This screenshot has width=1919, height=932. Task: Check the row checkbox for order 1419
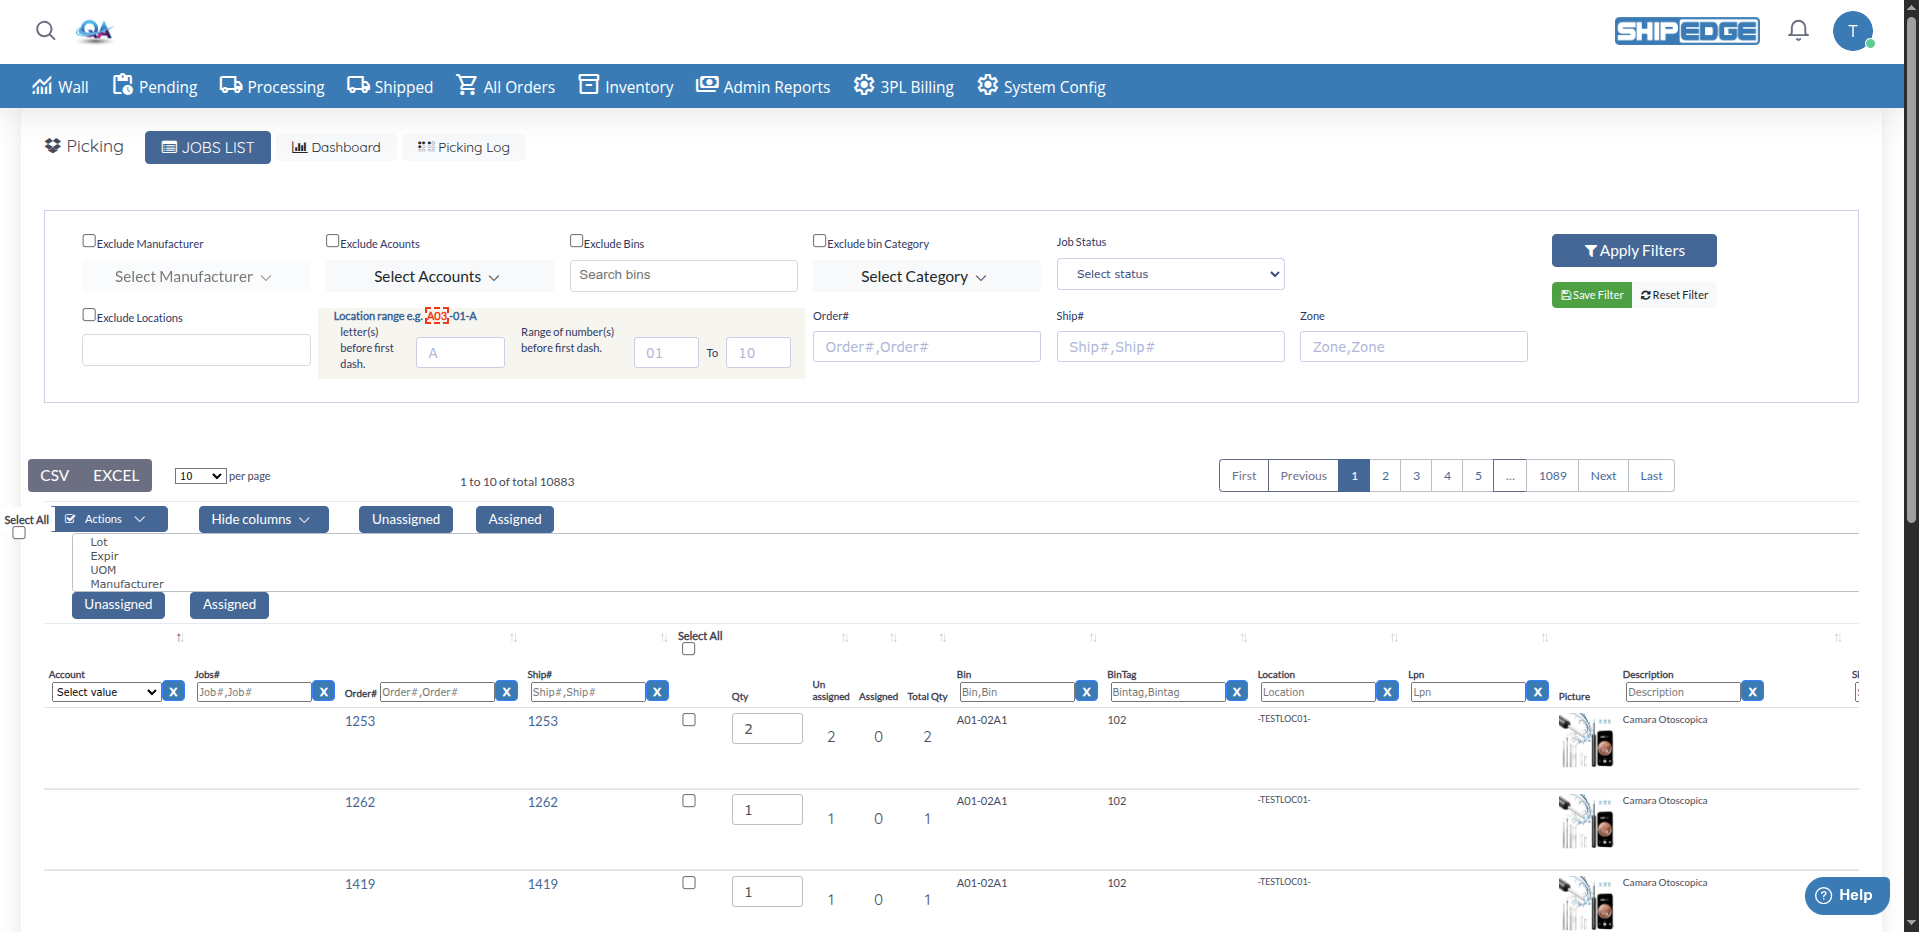coord(689,883)
